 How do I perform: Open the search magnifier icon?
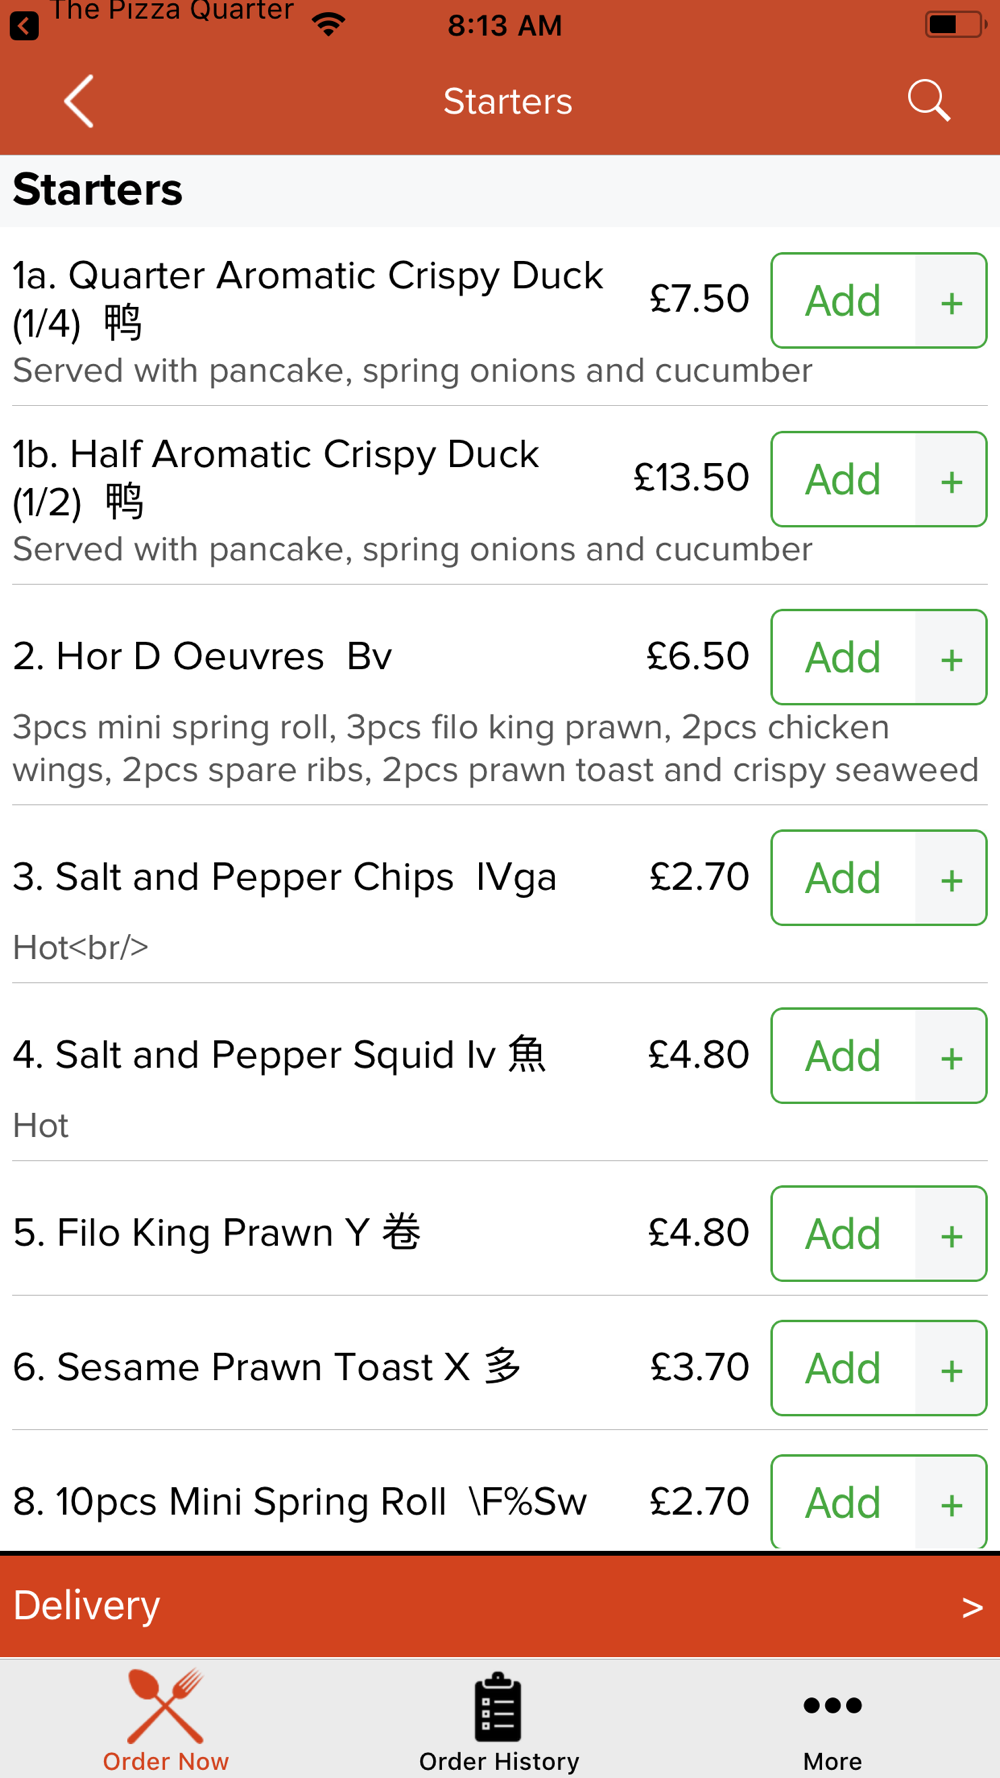click(928, 101)
